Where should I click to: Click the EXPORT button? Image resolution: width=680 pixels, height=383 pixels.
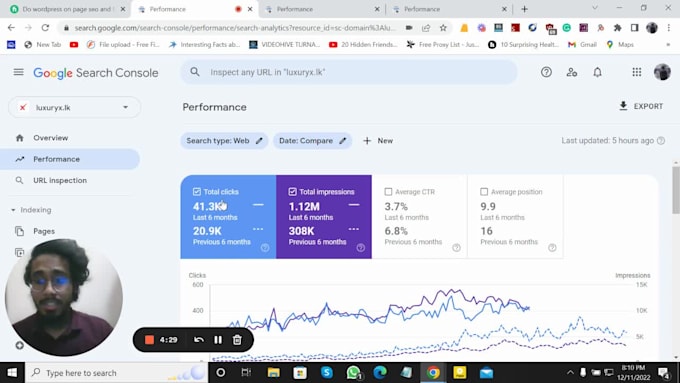(x=641, y=106)
